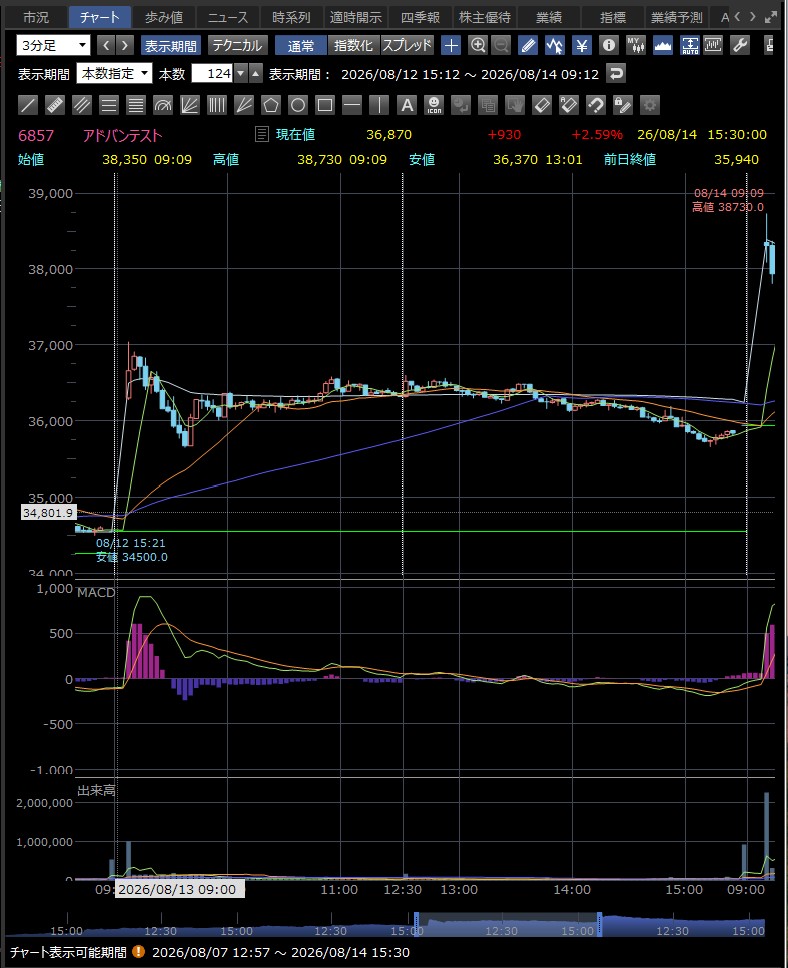Toggle the area chart icon
The image size is (788, 968).
pos(663,45)
